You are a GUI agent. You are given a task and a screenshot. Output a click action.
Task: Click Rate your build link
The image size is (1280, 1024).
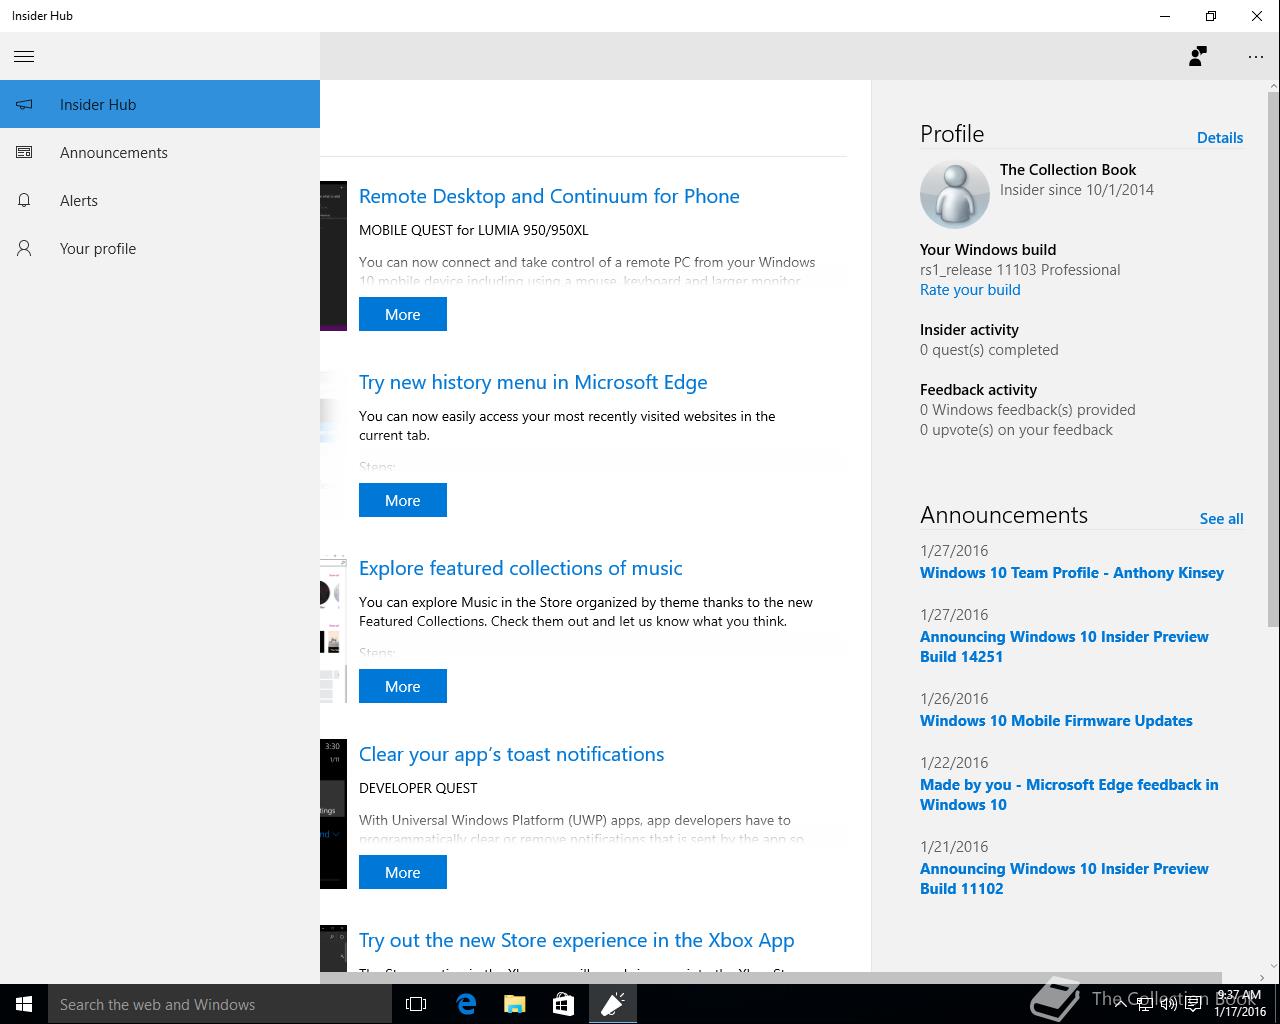coord(970,290)
